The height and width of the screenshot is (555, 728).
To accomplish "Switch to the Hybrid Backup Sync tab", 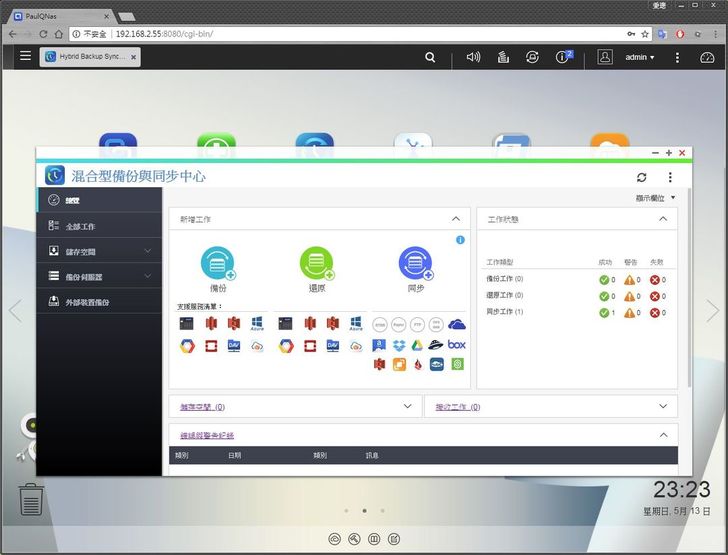I will (89, 57).
